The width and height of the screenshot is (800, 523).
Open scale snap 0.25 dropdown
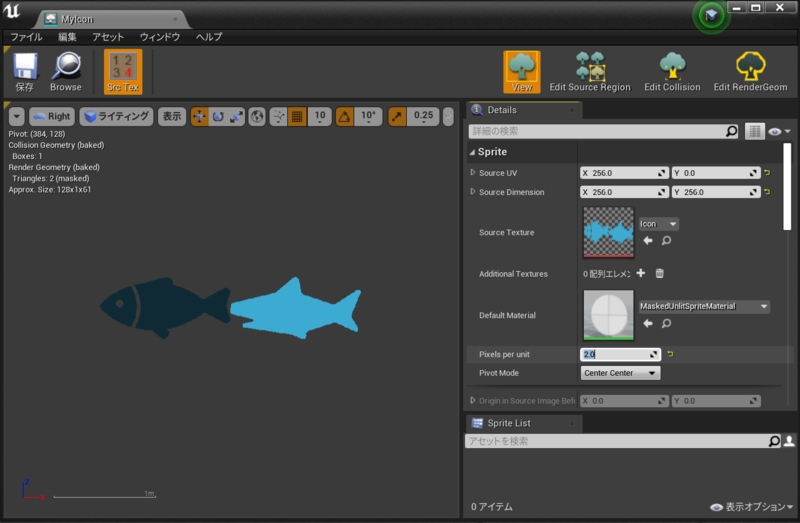pyautogui.click(x=423, y=116)
